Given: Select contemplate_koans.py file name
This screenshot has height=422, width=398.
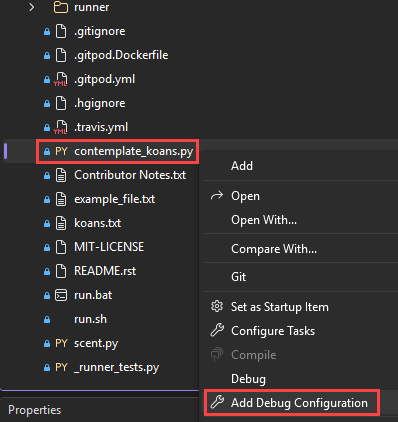Looking at the screenshot, I should tap(134, 152).
